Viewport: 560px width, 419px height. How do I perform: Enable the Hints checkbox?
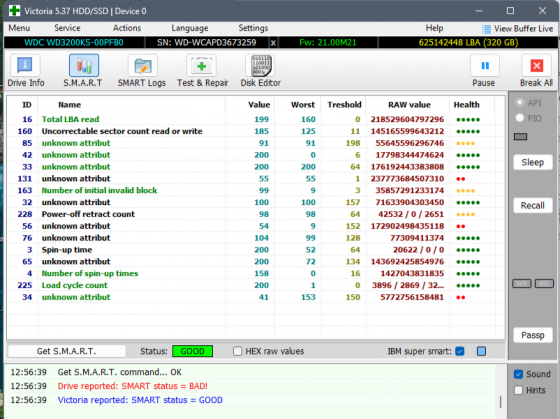(x=518, y=390)
